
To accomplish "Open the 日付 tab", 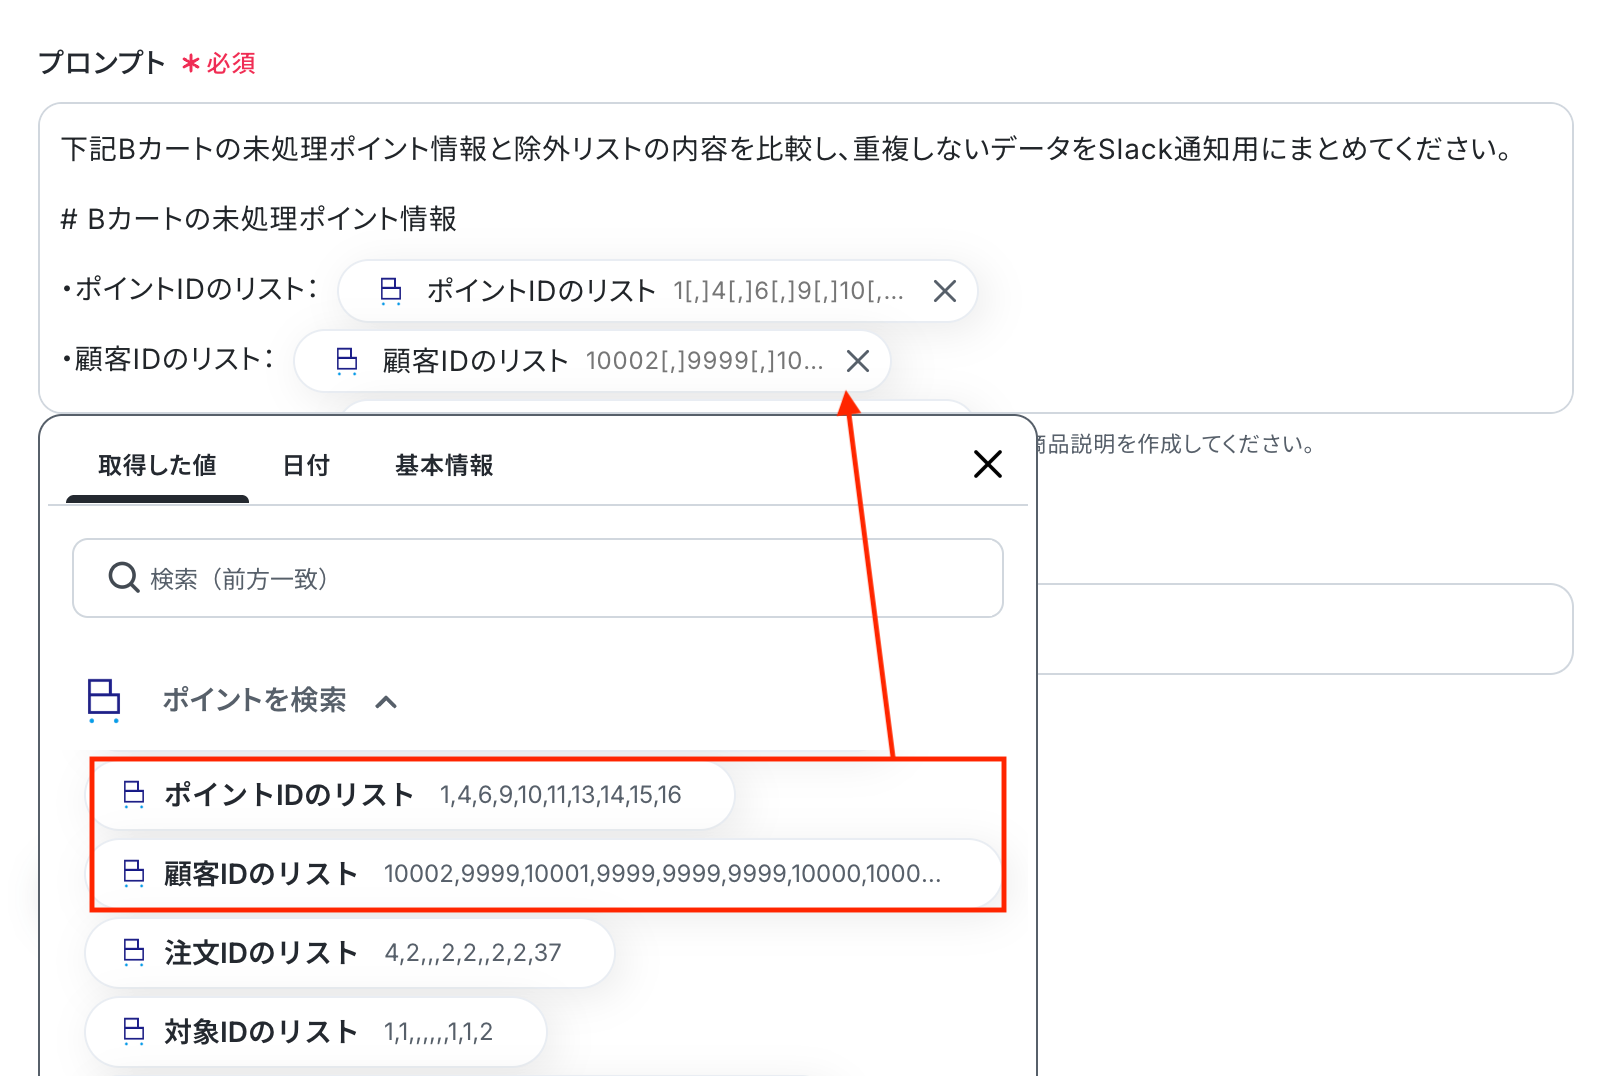I will 306,466.
